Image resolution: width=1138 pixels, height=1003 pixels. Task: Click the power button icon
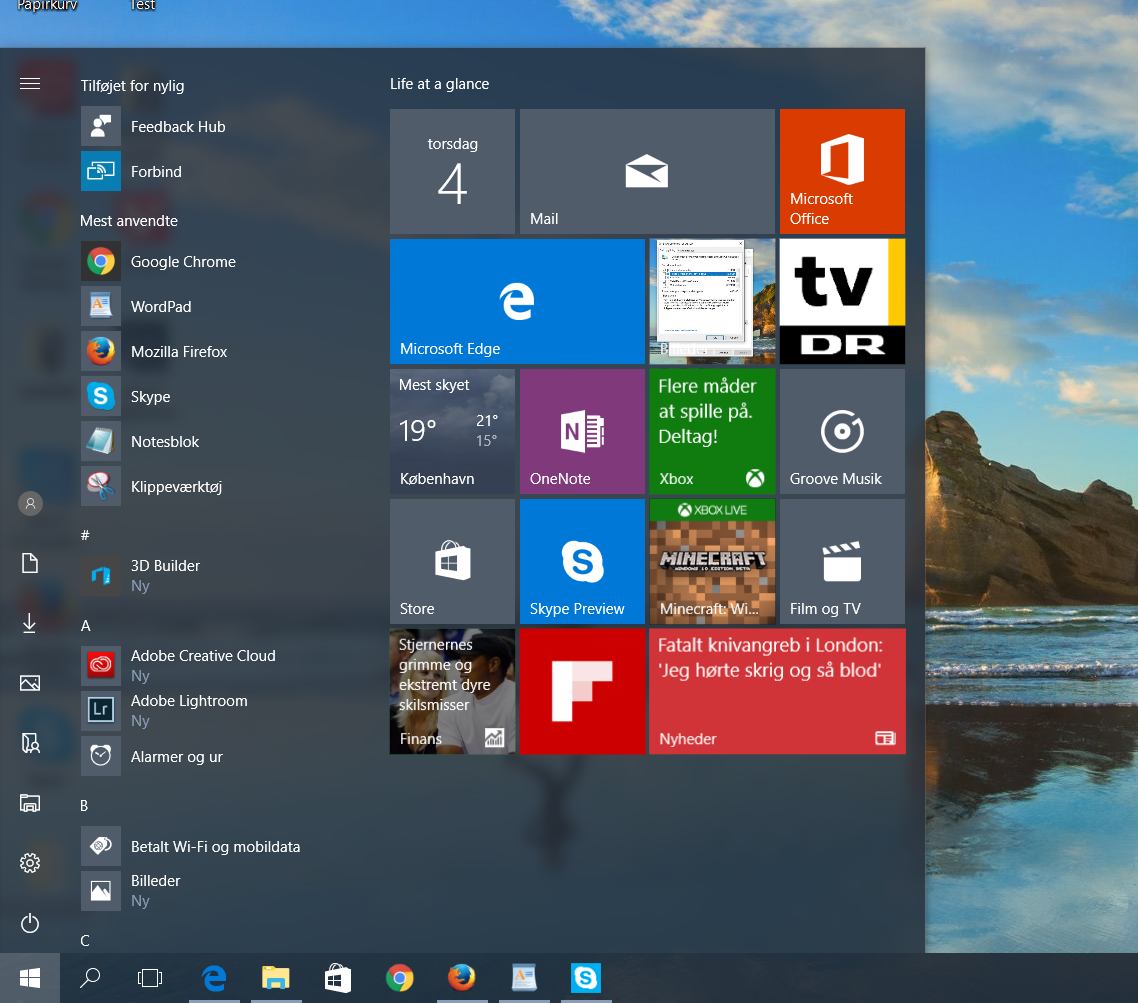click(30, 923)
